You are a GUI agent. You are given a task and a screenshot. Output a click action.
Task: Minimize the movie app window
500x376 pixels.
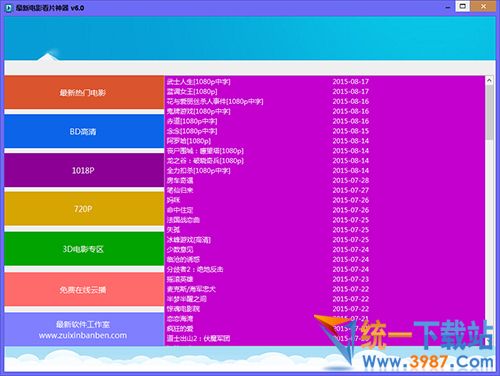tap(448, 7)
